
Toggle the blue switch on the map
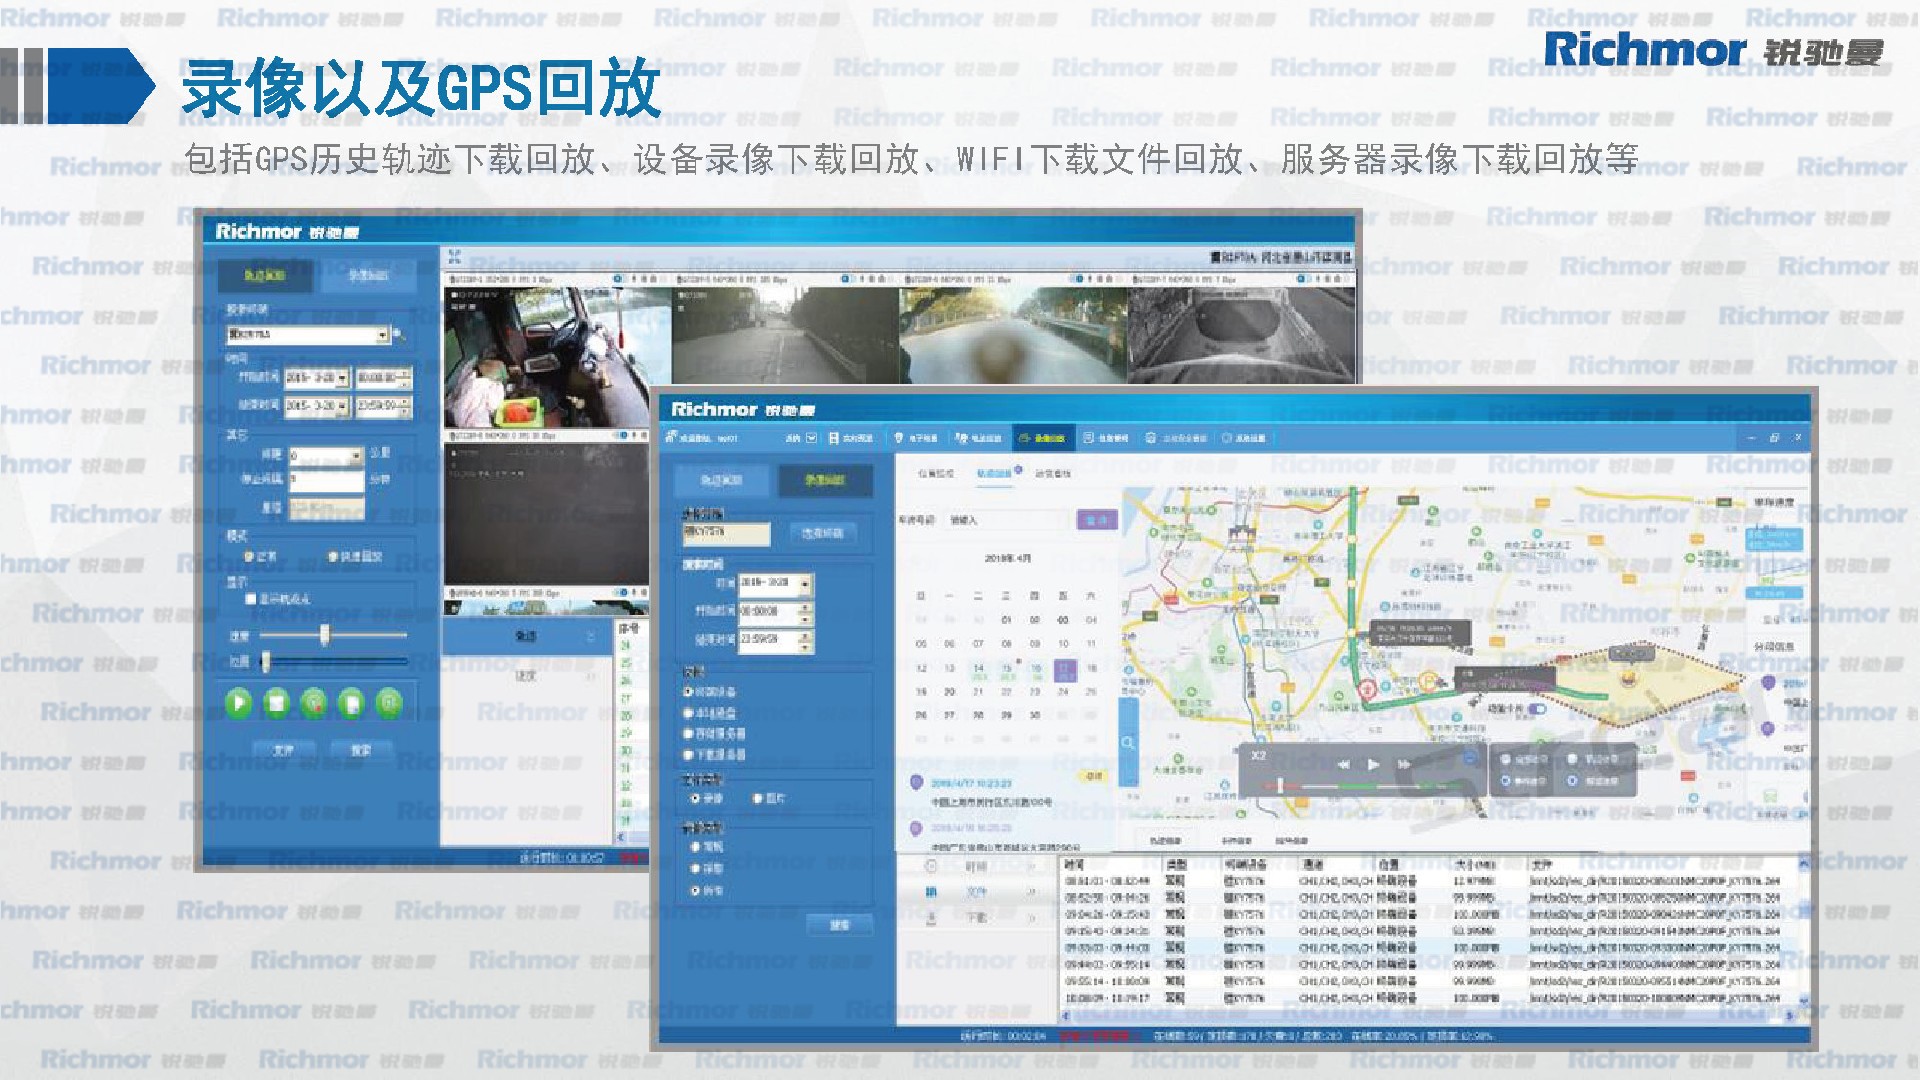point(1537,709)
